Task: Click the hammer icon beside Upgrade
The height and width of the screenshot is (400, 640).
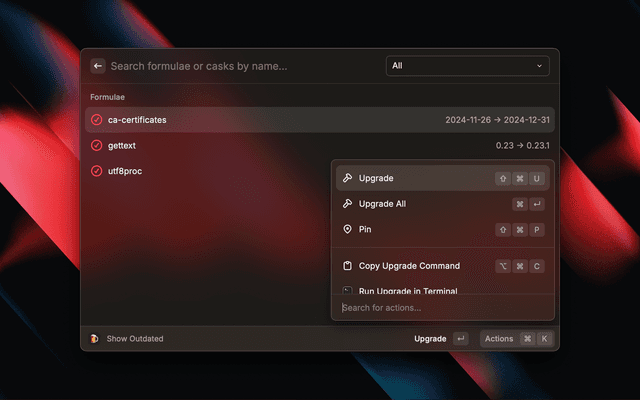Action: (x=347, y=178)
